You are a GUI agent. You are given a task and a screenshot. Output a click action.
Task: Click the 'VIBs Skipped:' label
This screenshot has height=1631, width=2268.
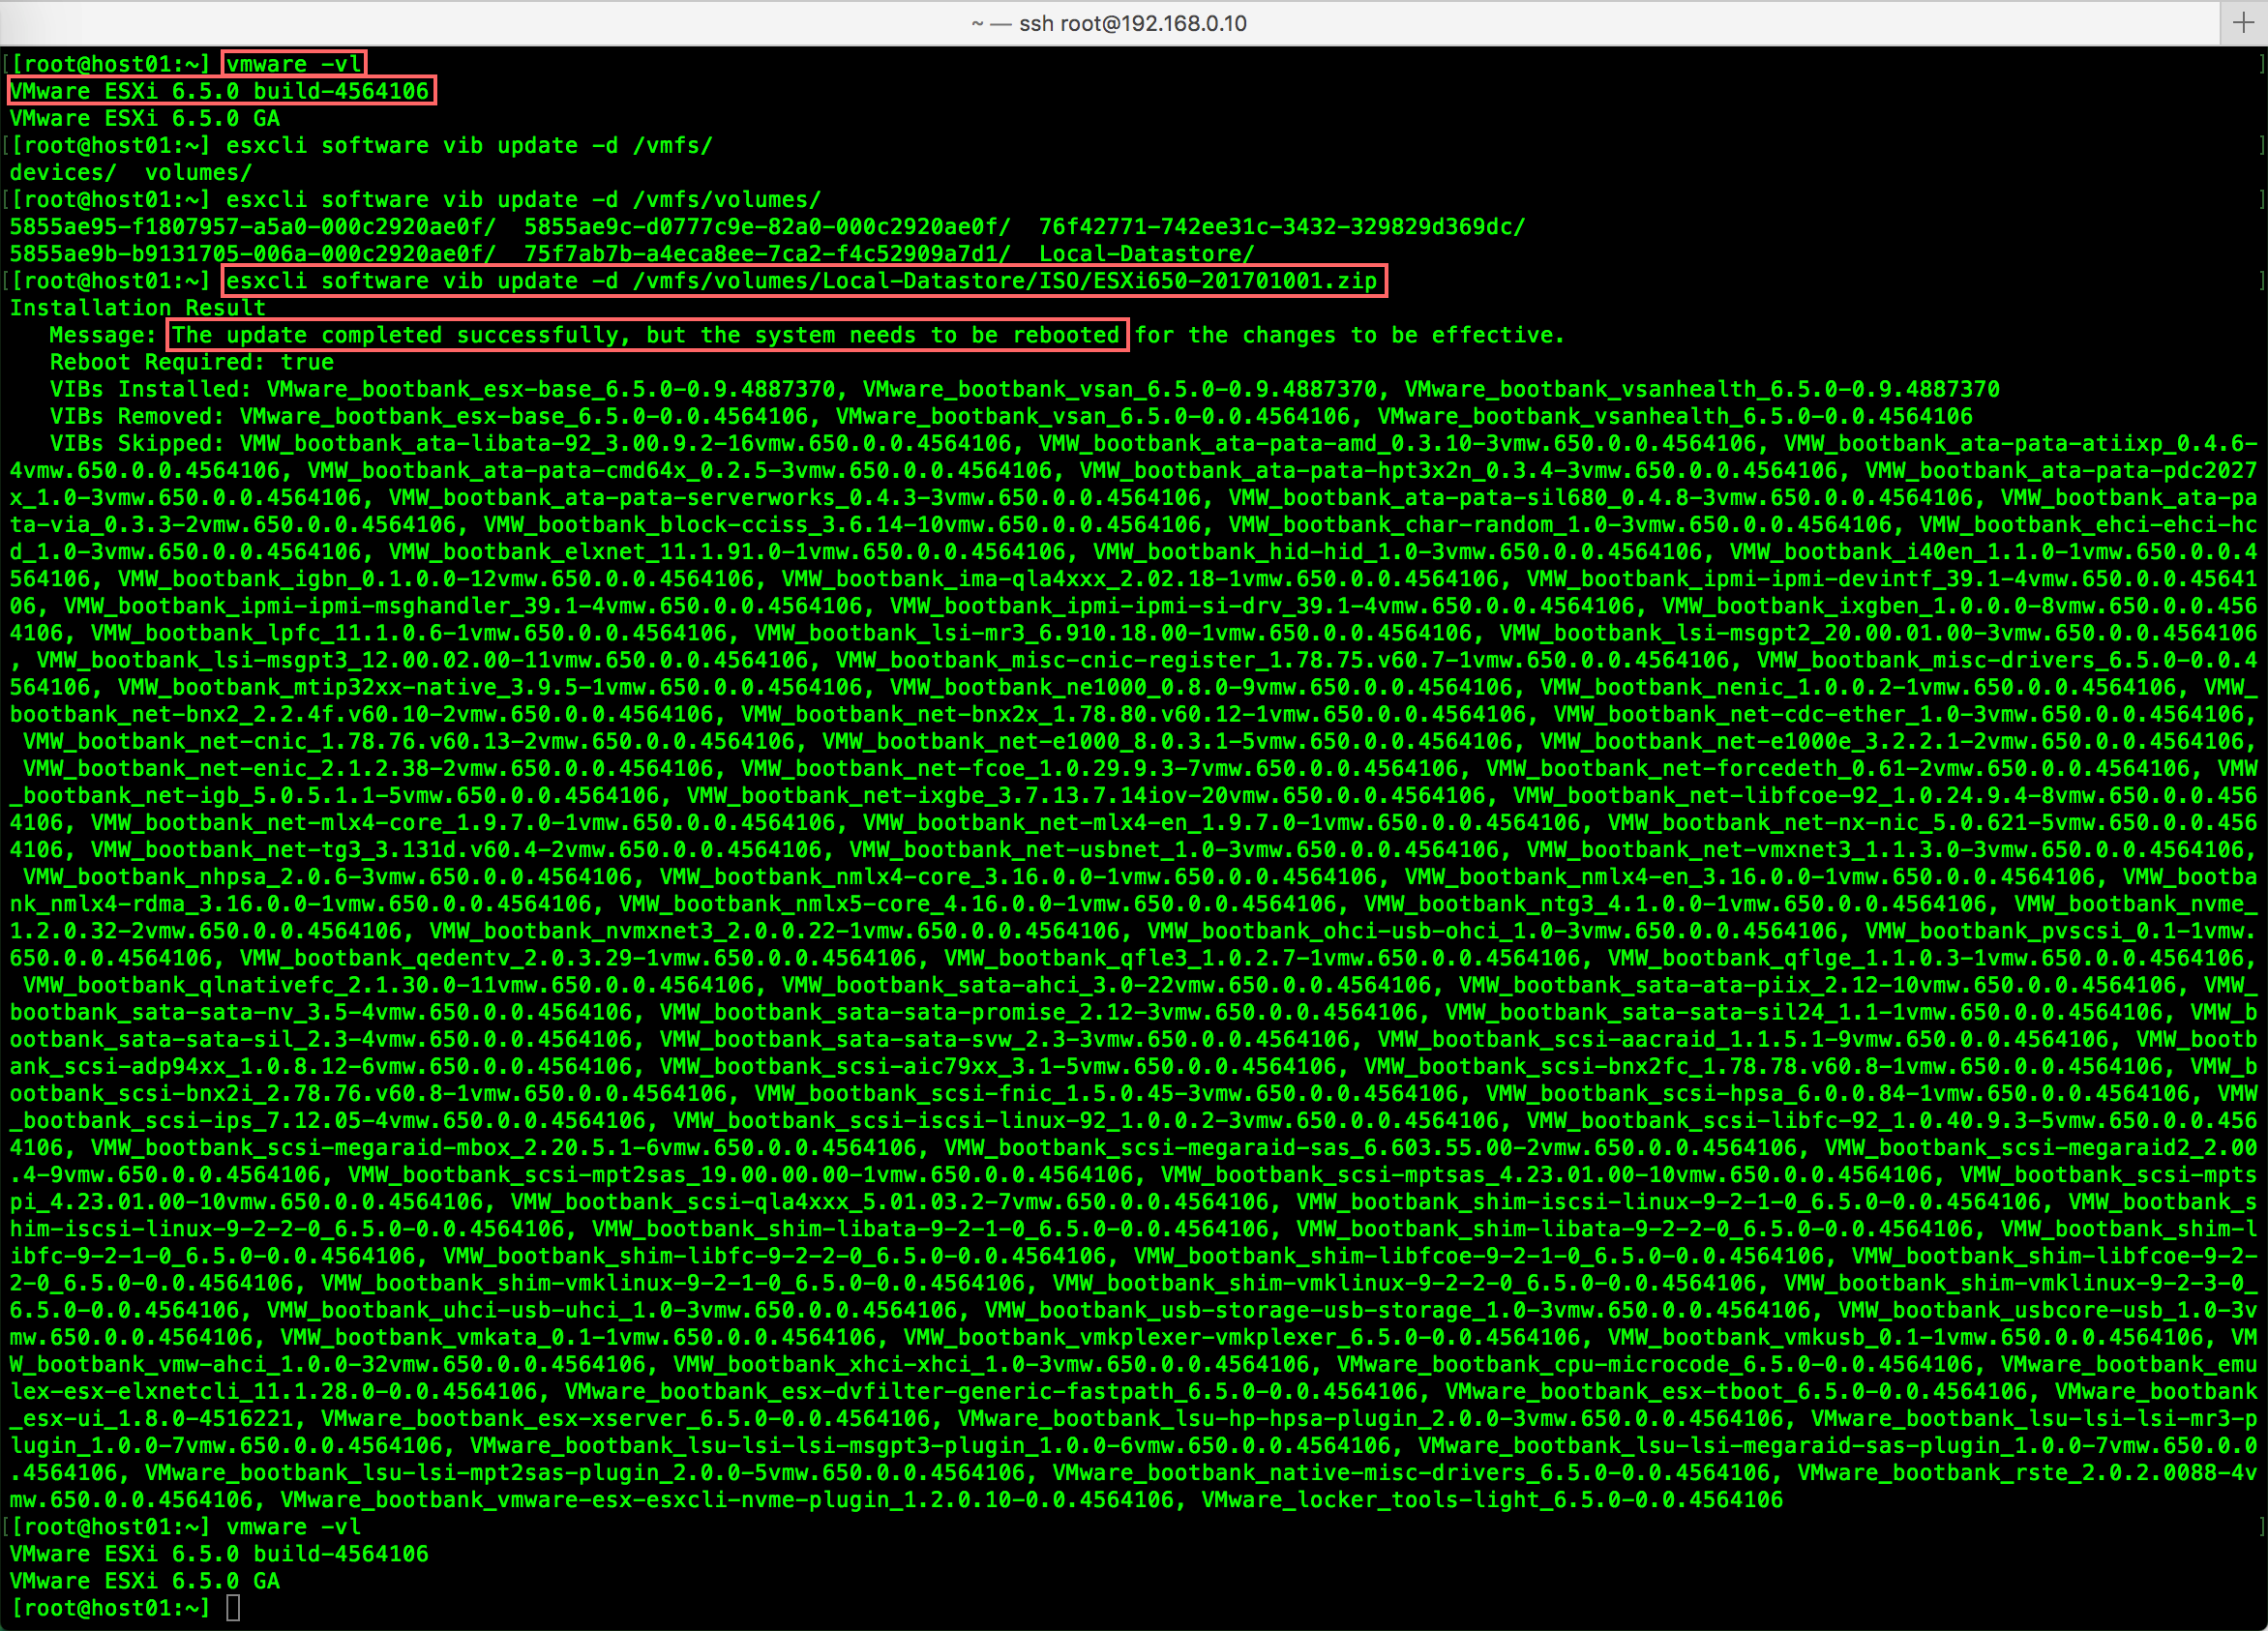(x=136, y=443)
